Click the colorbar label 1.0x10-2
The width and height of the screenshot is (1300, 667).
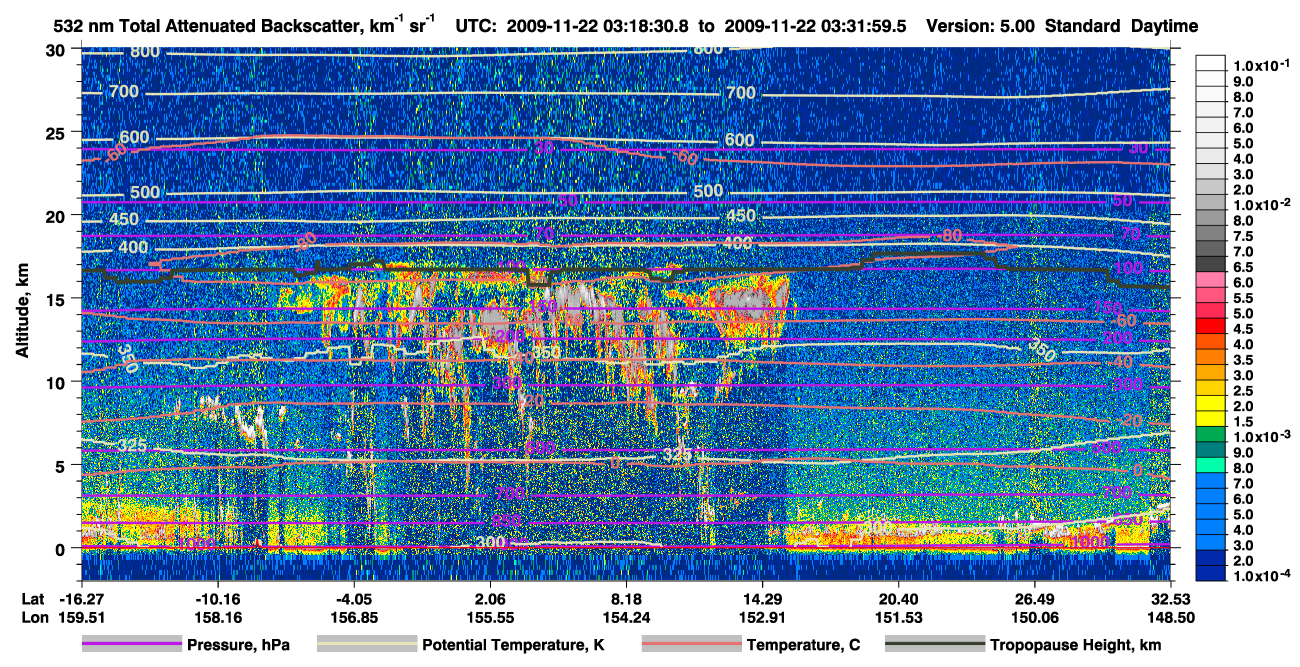pos(1263,203)
